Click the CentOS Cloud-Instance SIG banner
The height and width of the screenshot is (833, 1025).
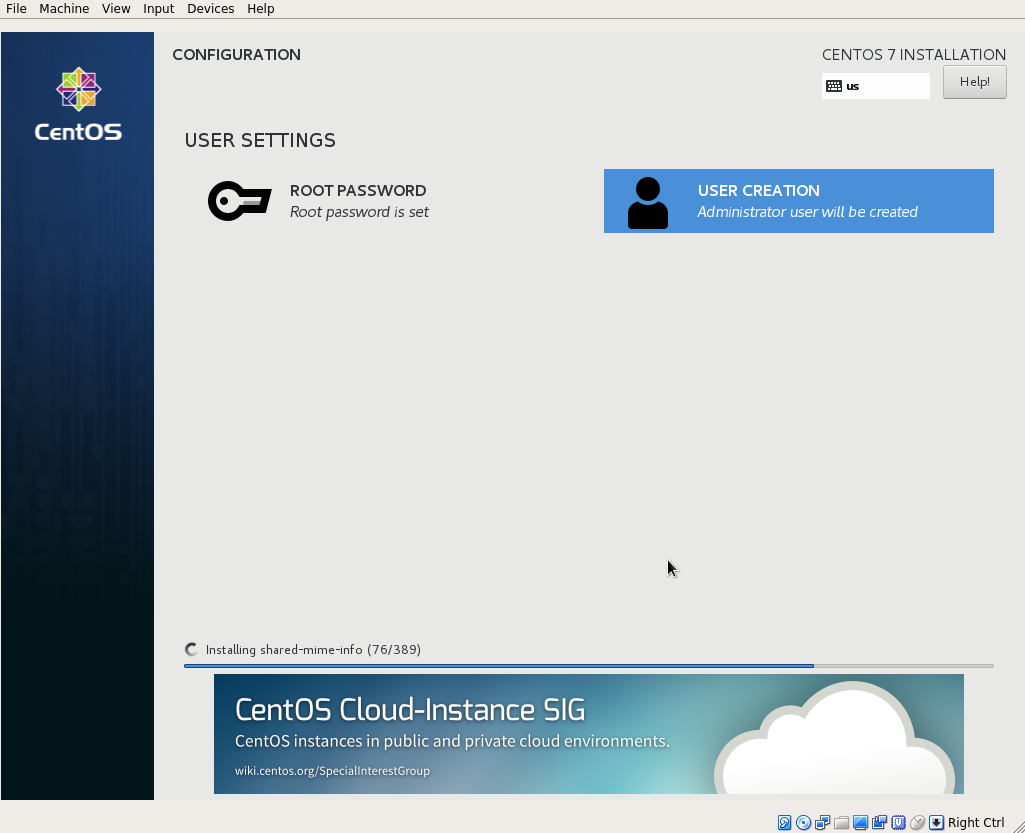(x=588, y=733)
